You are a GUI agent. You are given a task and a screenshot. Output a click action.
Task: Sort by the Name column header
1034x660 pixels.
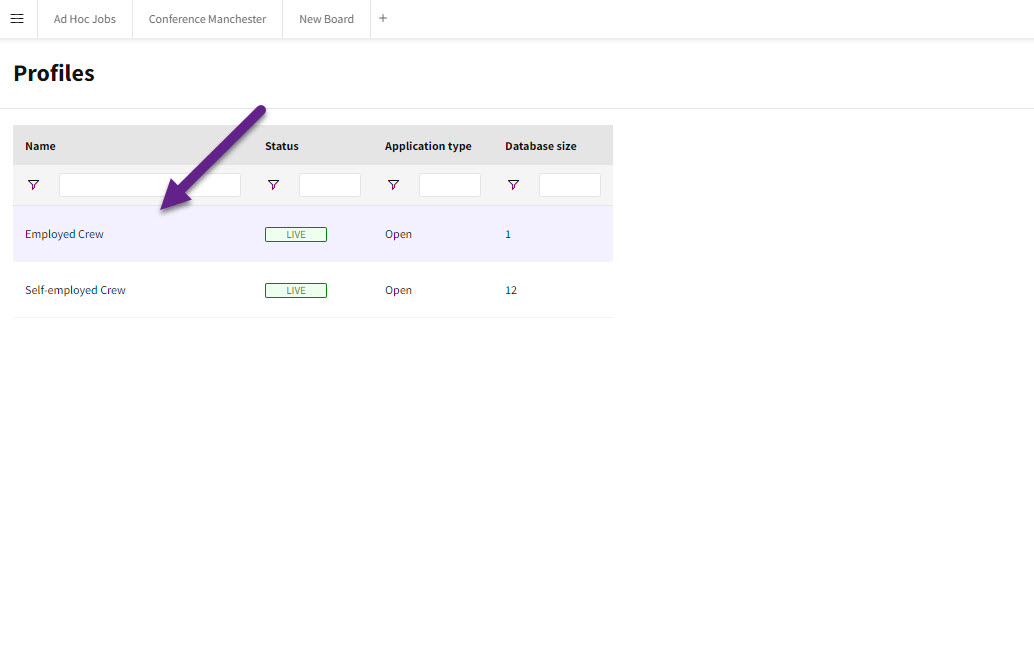pos(40,146)
